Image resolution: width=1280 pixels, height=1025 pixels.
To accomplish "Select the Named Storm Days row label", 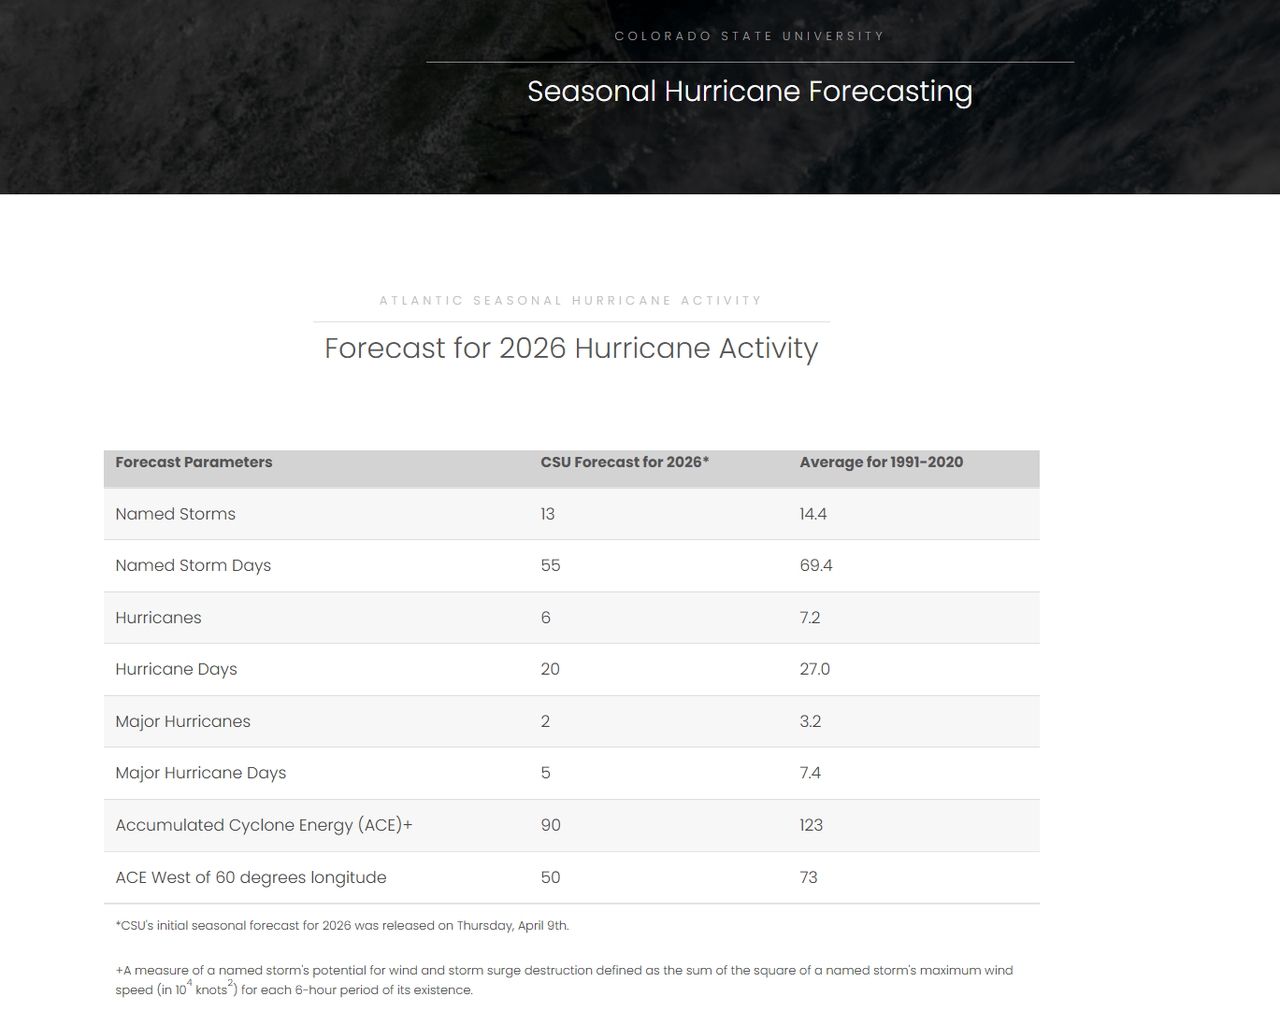I will [x=193, y=565].
